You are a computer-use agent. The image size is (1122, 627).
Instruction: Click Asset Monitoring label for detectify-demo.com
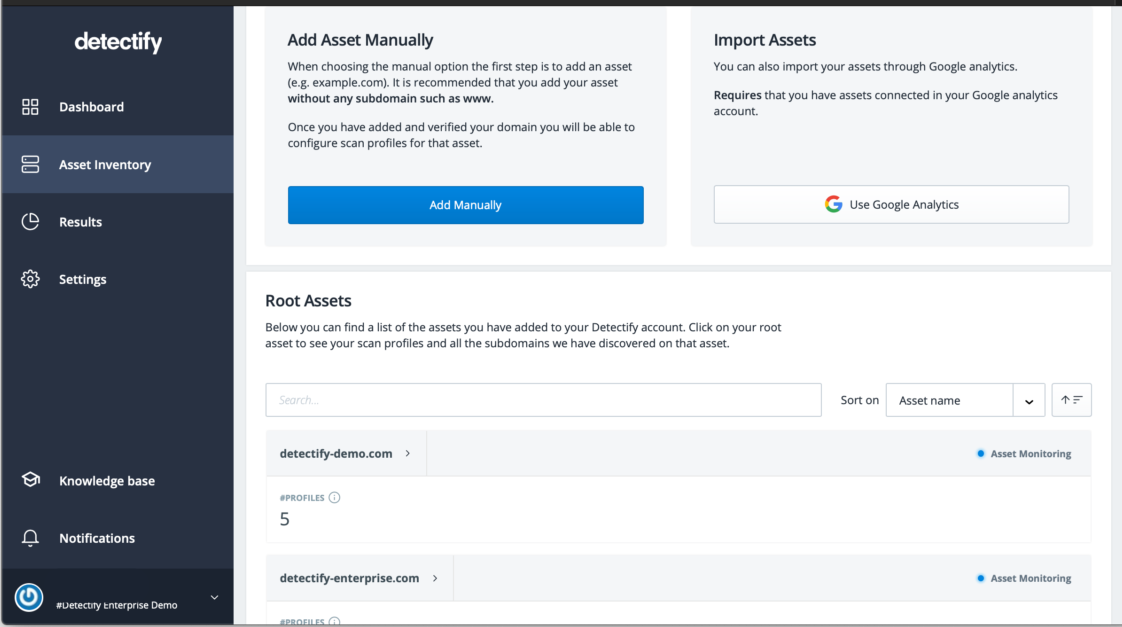coord(1030,454)
